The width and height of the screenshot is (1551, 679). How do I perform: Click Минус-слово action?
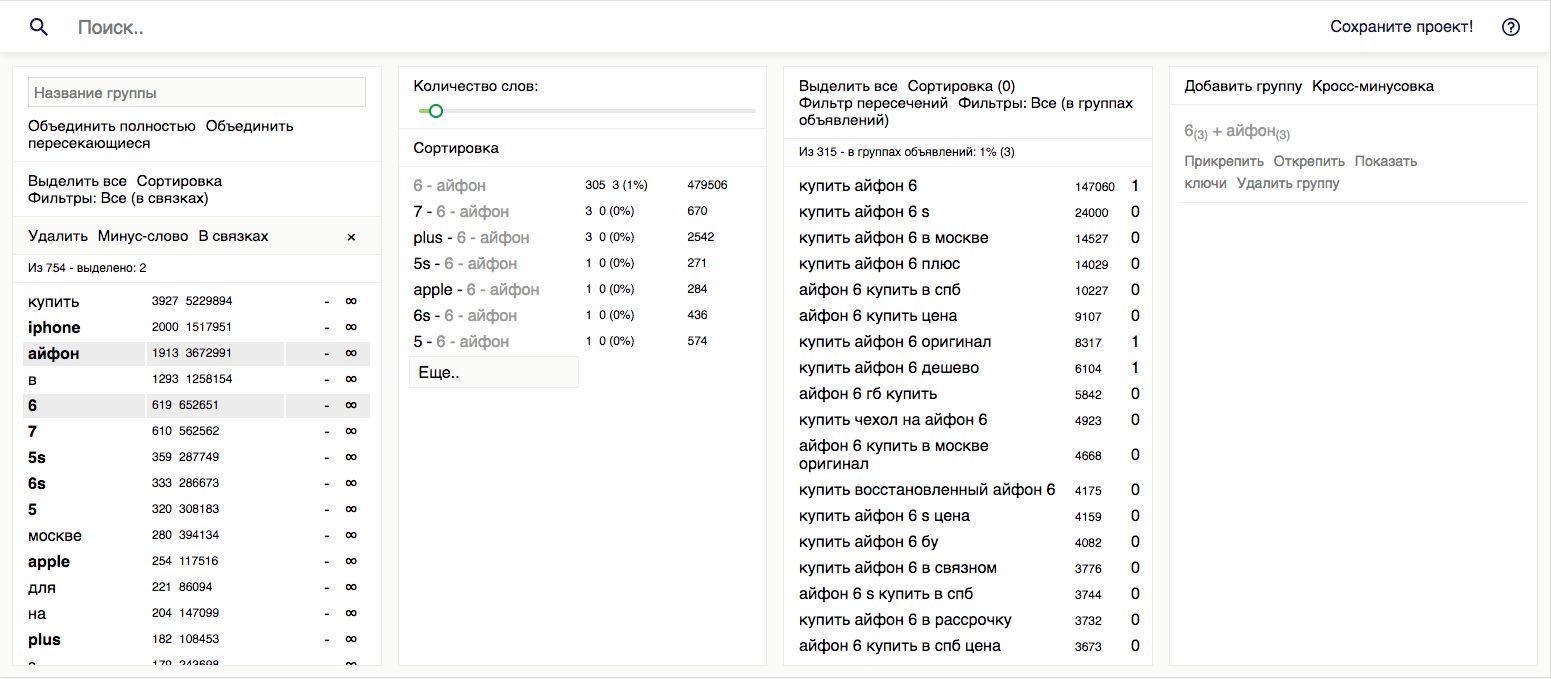click(143, 236)
